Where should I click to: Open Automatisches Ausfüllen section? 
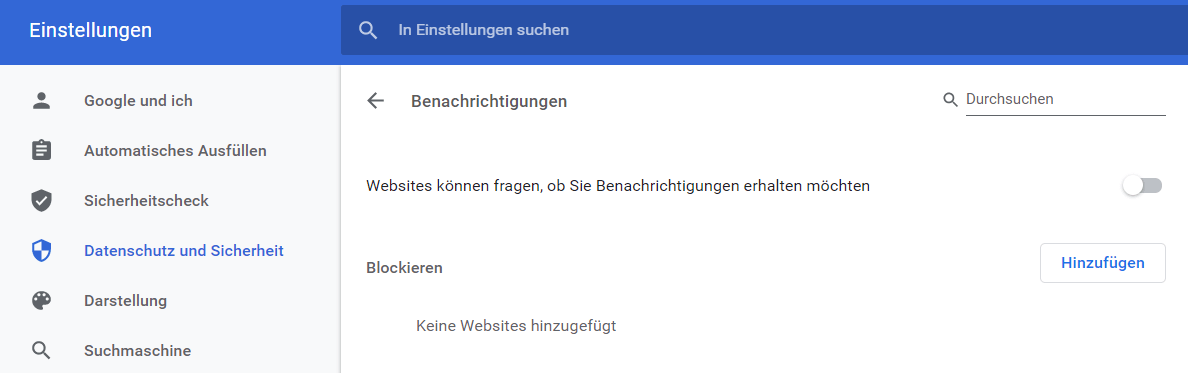(175, 151)
